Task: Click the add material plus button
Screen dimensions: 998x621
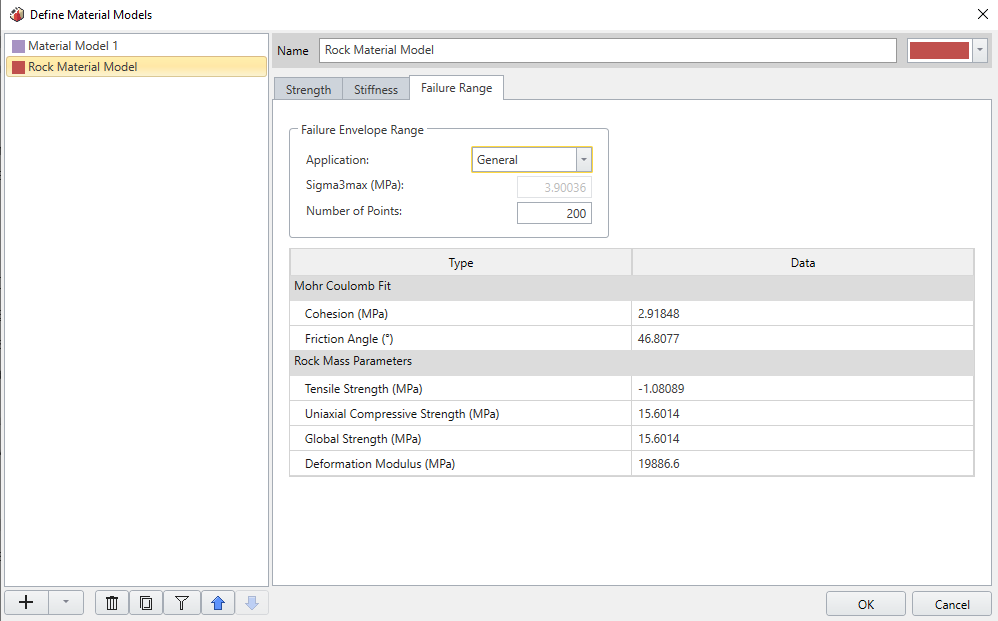Action: (27, 603)
